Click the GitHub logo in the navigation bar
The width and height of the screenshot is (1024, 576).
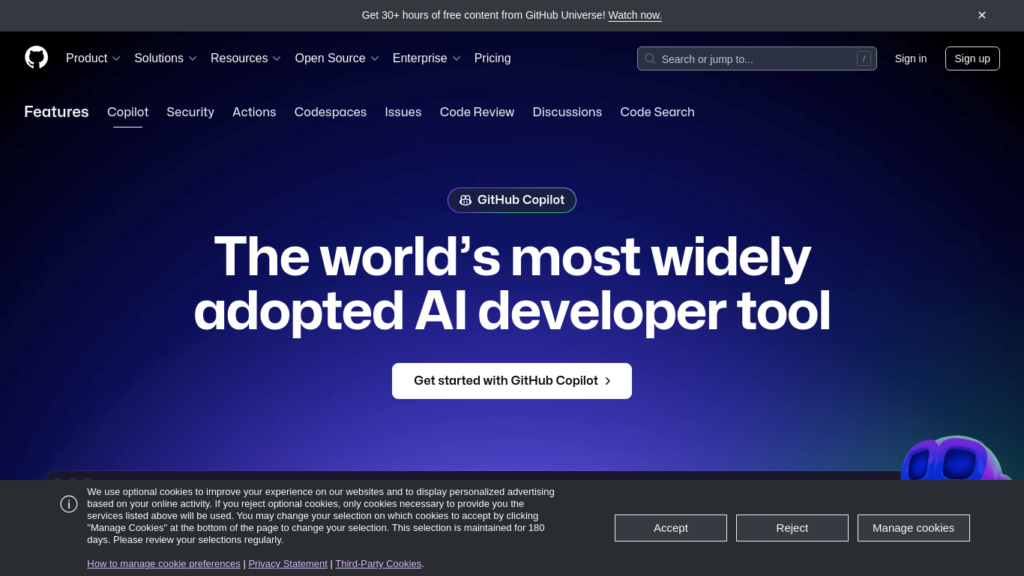coord(36,58)
